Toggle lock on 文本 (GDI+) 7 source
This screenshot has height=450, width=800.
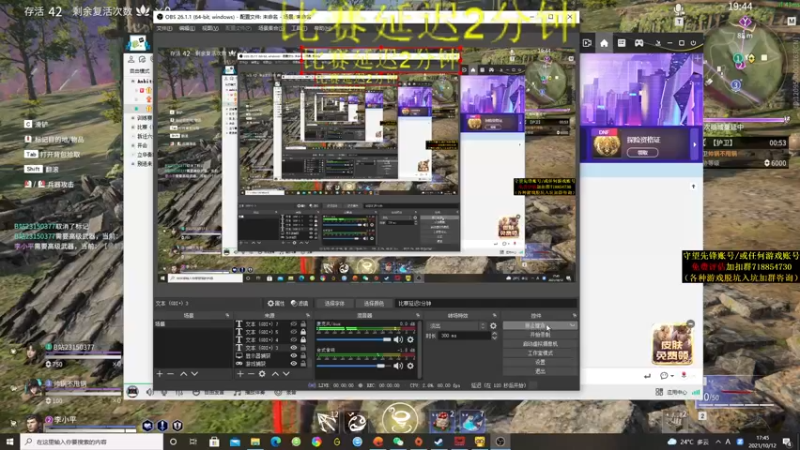(303, 324)
